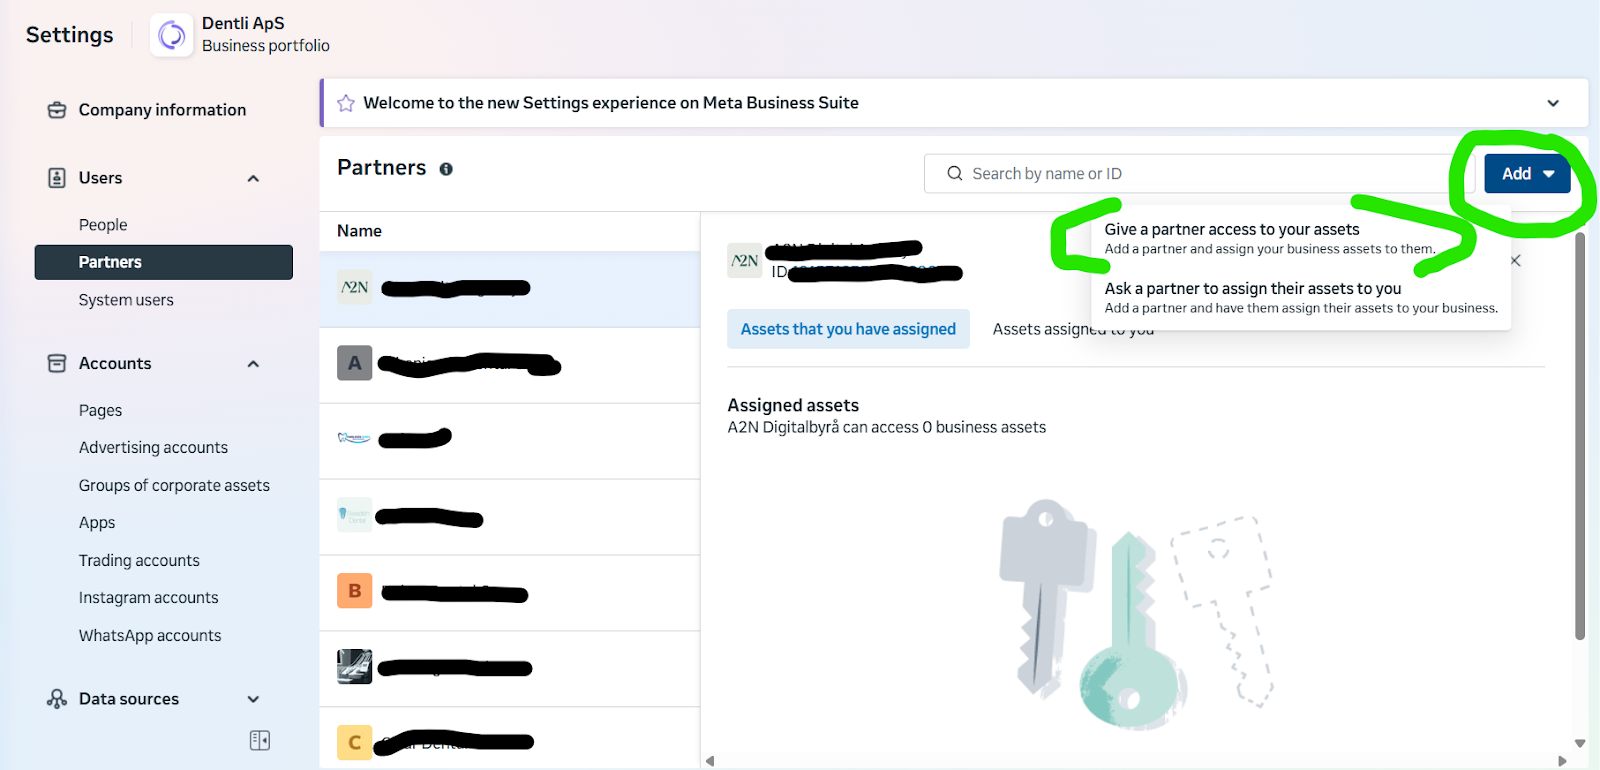Expand the welcome banner chevron
The image size is (1600, 770).
[x=1553, y=103]
